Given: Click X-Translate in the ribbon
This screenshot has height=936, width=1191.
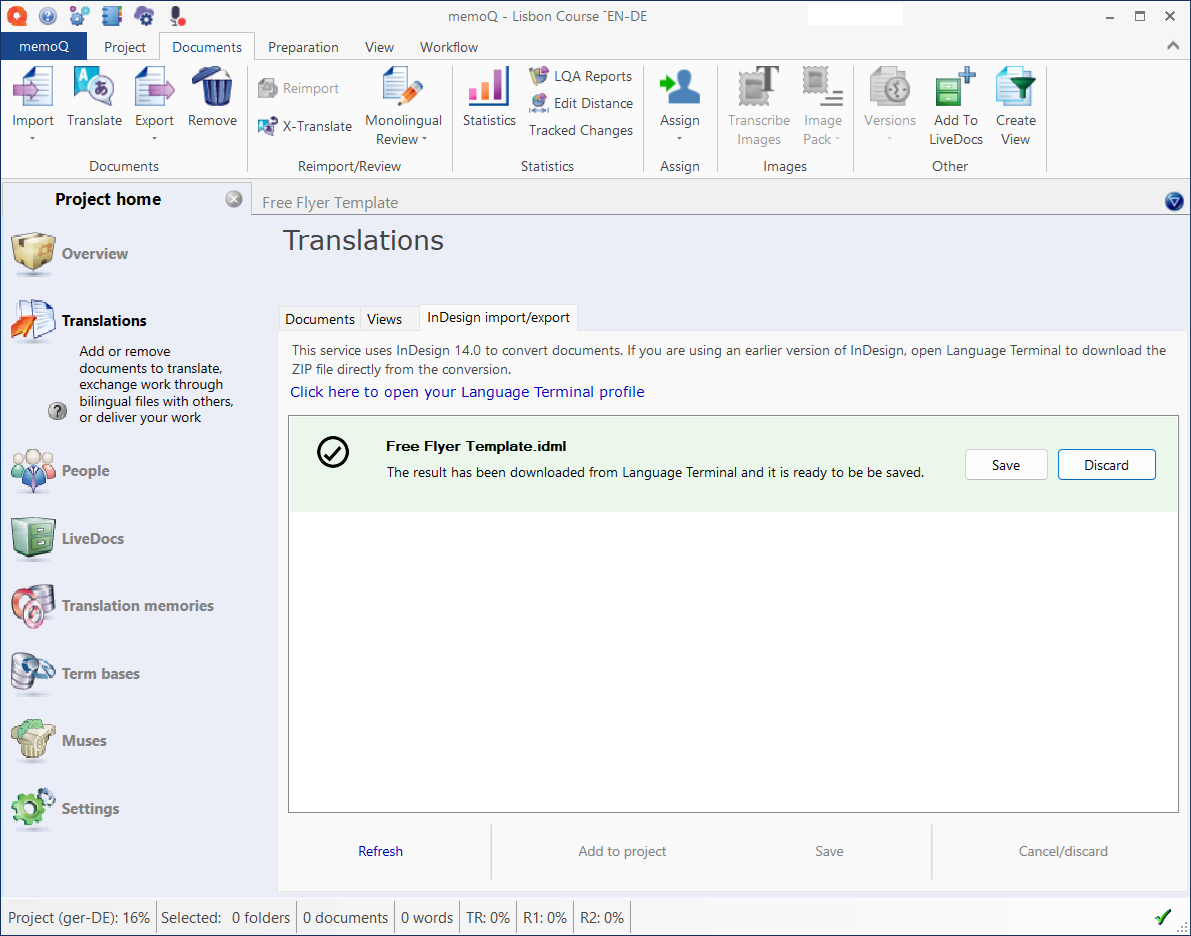Looking at the screenshot, I should (305, 126).
